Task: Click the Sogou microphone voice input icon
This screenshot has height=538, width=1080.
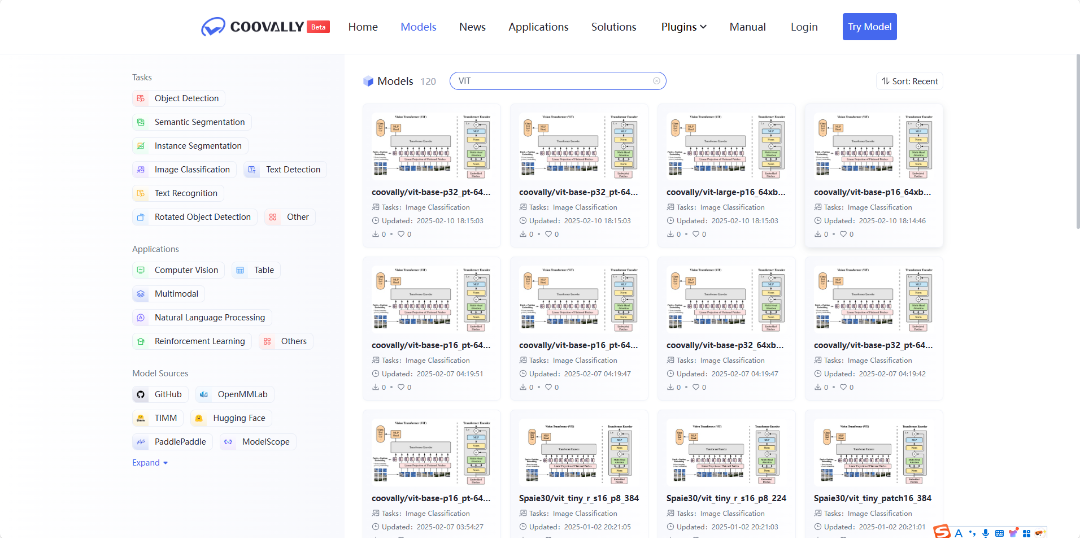Action: tap(986, 532)
